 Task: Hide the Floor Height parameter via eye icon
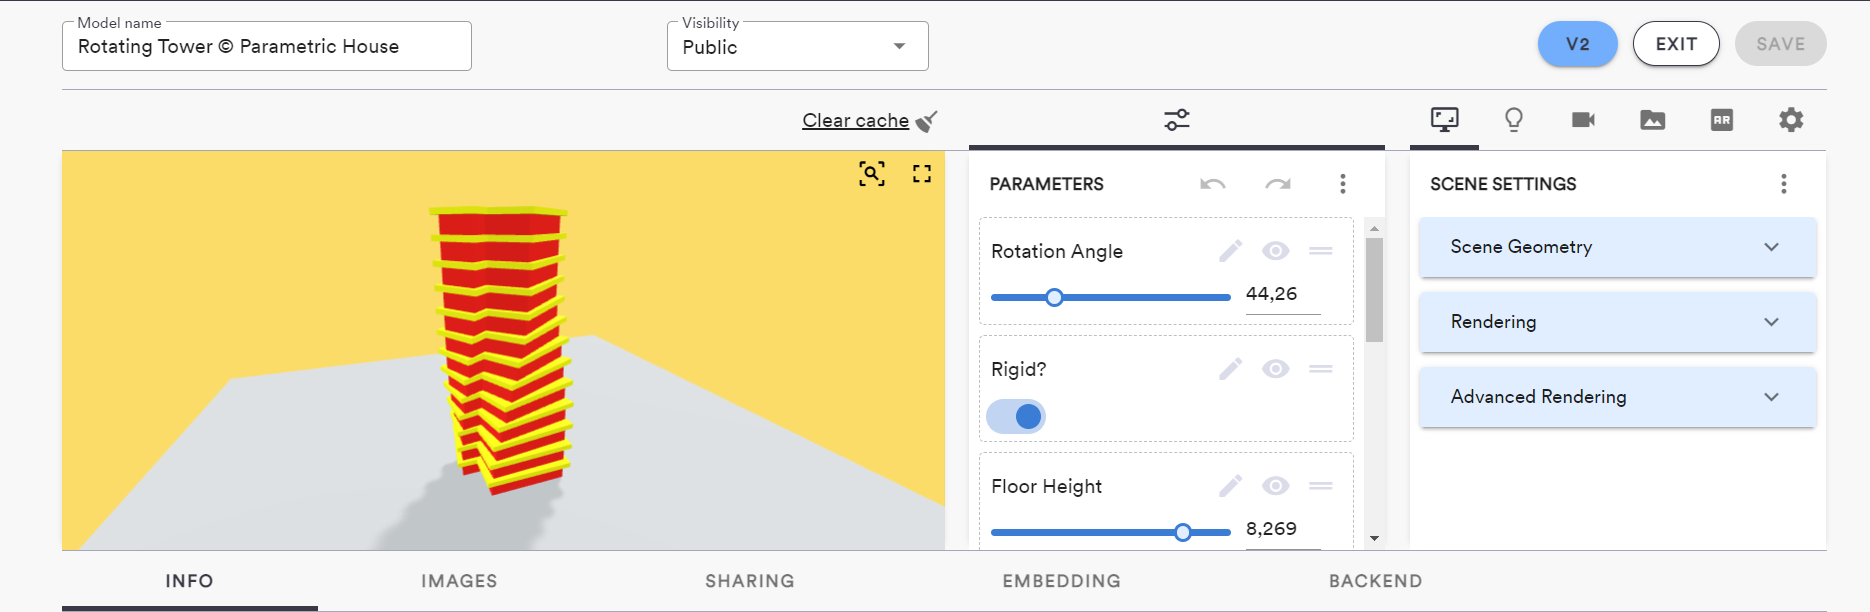coord(1275,486)
